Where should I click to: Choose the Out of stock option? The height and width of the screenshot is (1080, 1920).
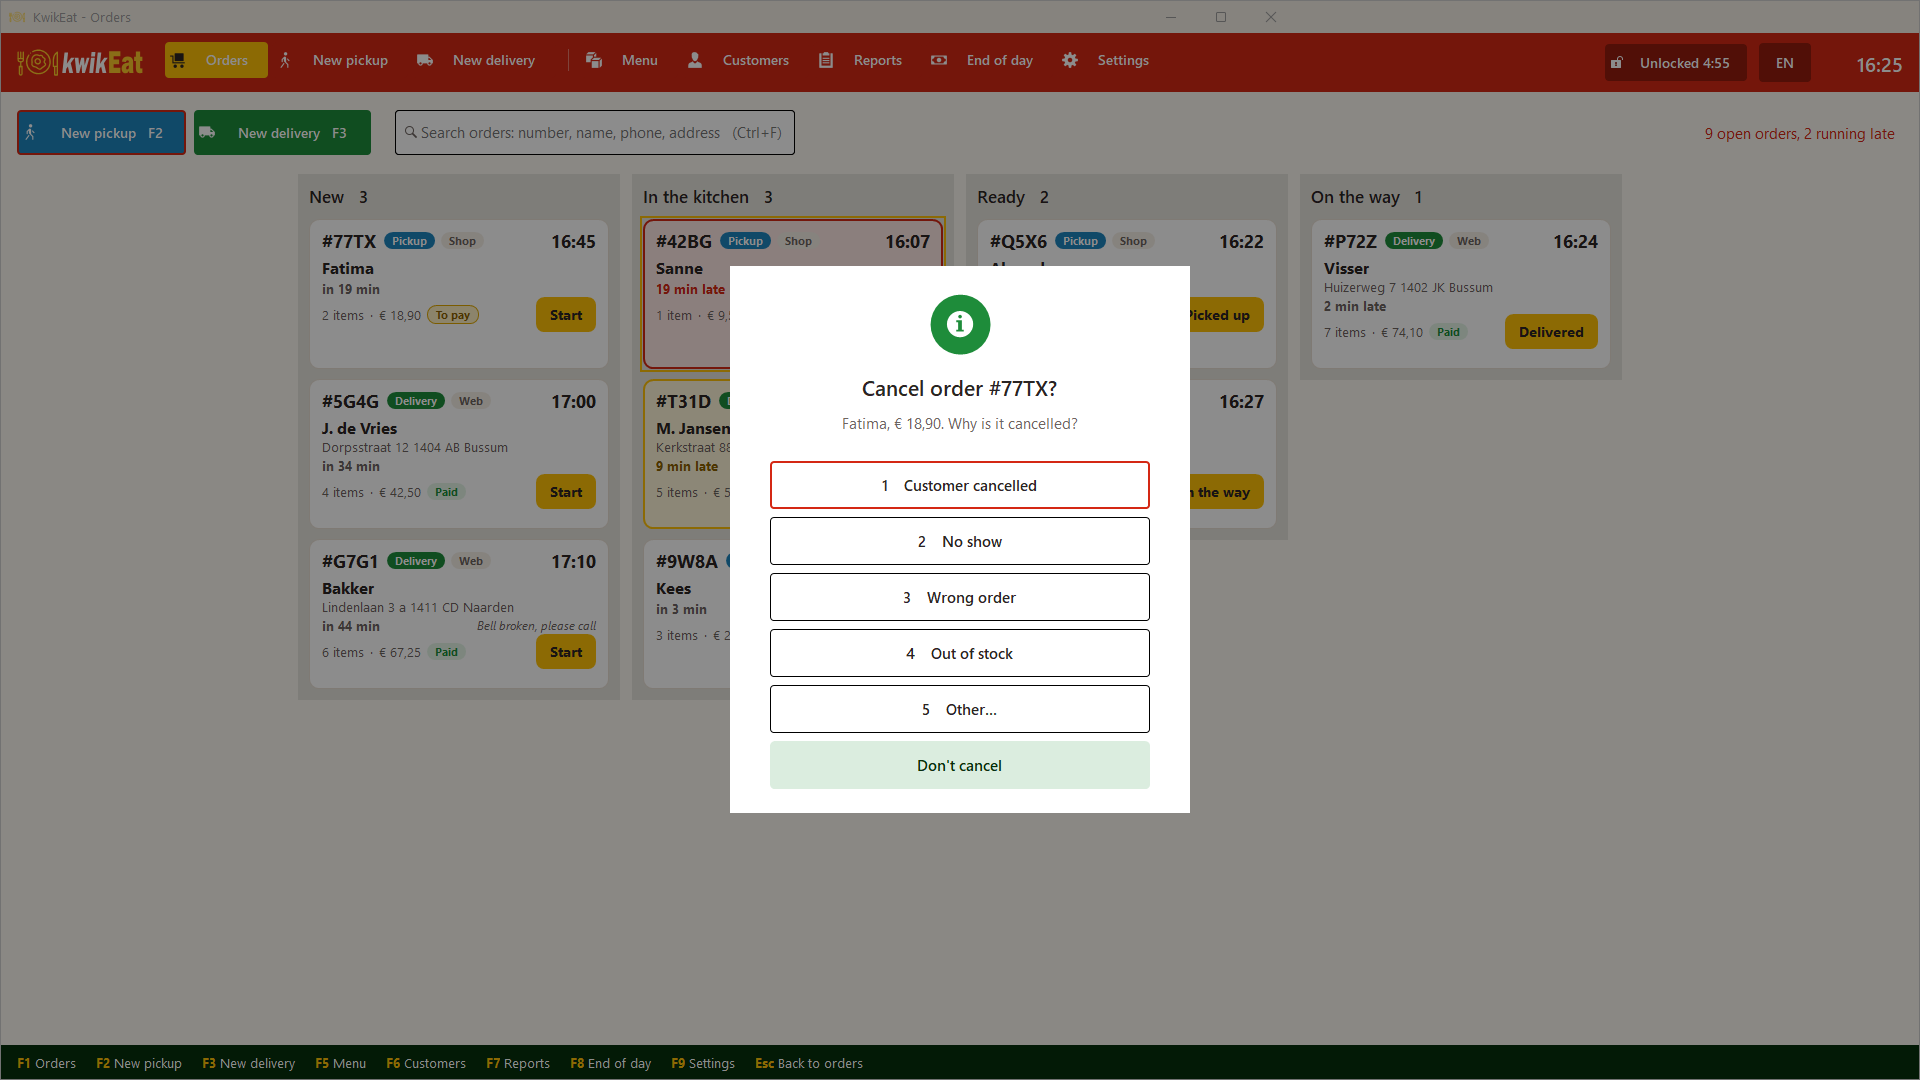(x=960, y=653)
